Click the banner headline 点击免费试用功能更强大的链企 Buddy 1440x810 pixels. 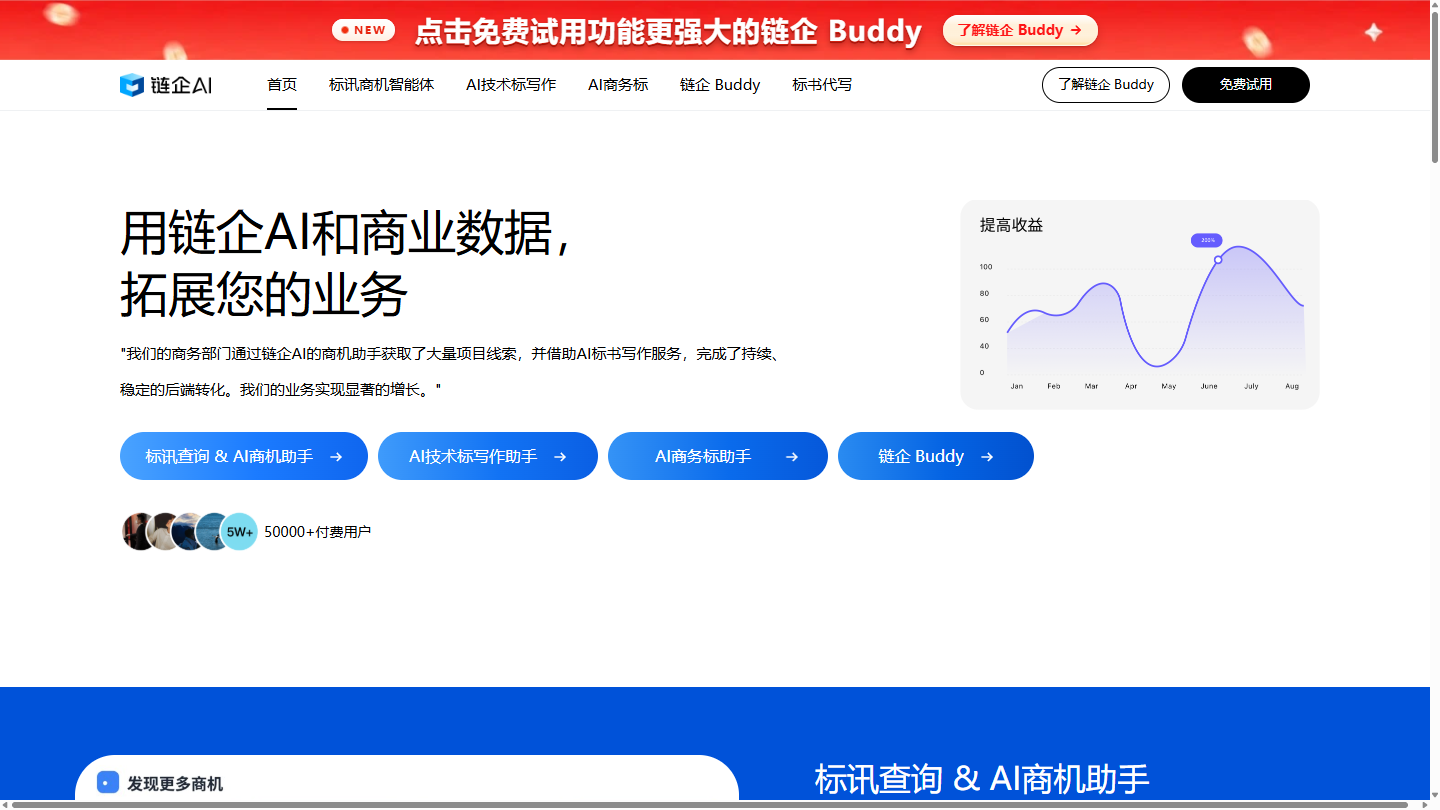click(x=668, y=31)
